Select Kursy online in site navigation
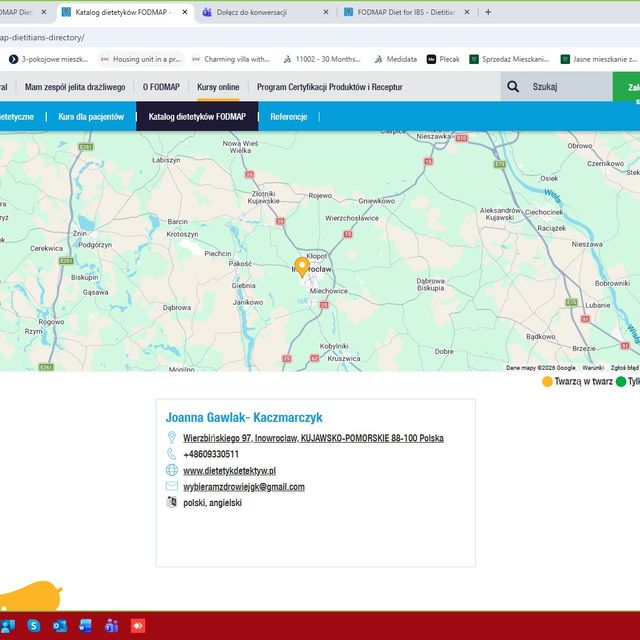 [218, 87]
